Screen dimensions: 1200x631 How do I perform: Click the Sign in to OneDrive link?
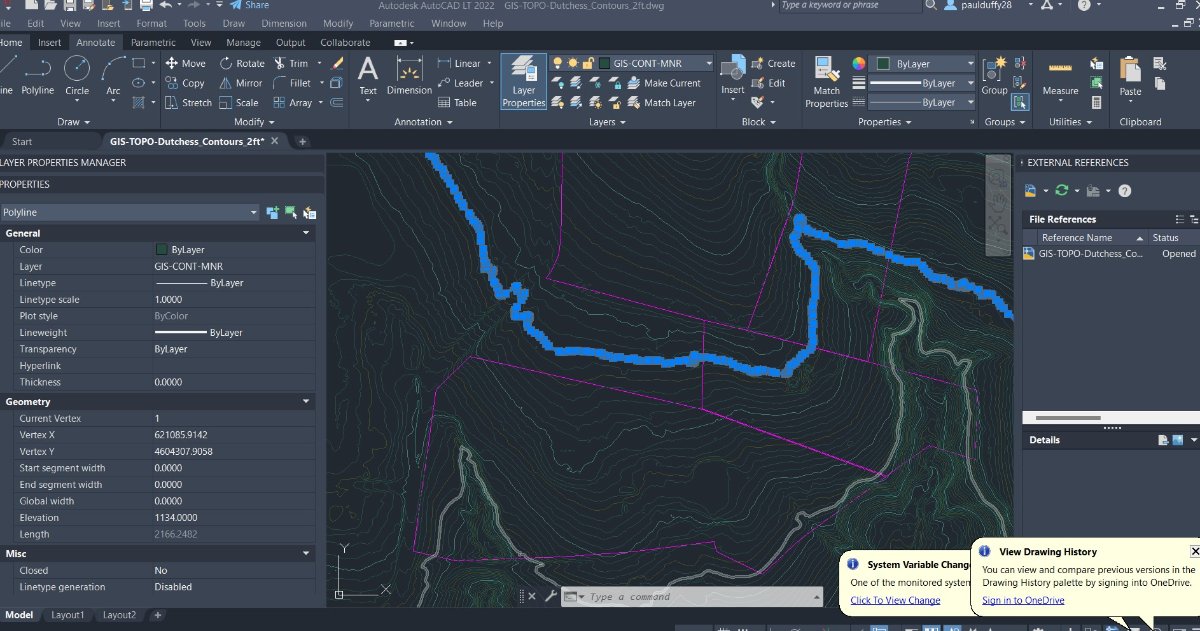pyautogui.click(x=1022, y=600)
